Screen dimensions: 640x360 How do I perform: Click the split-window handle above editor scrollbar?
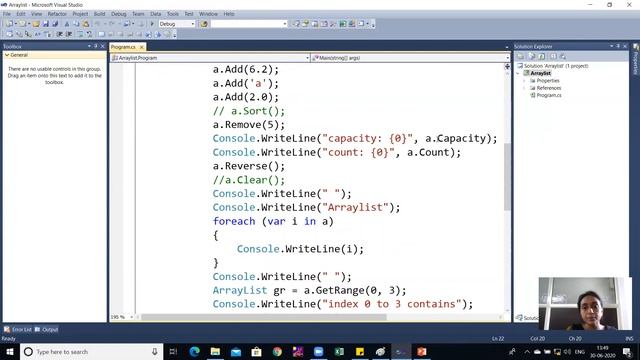[507, 66]
